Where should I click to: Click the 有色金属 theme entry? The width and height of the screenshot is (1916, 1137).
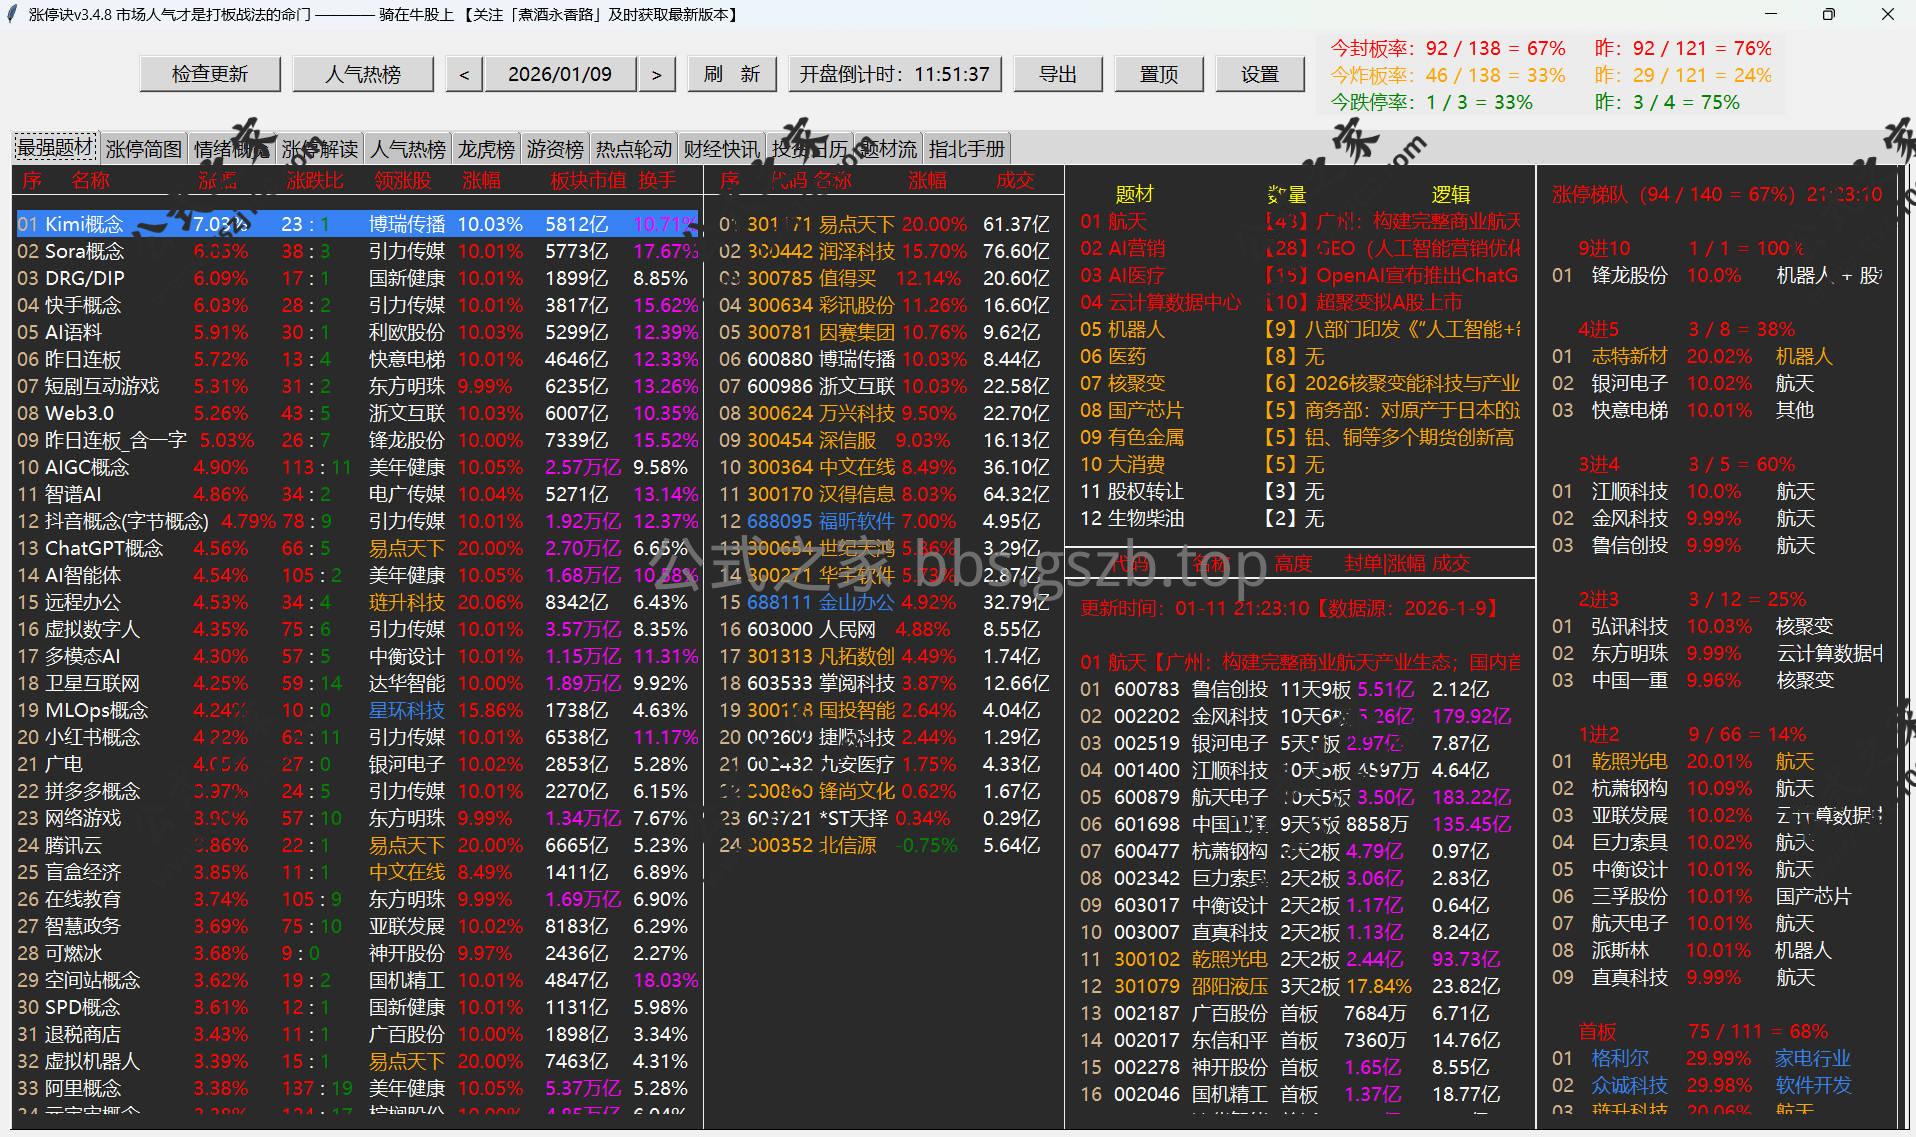point(1300,437)
